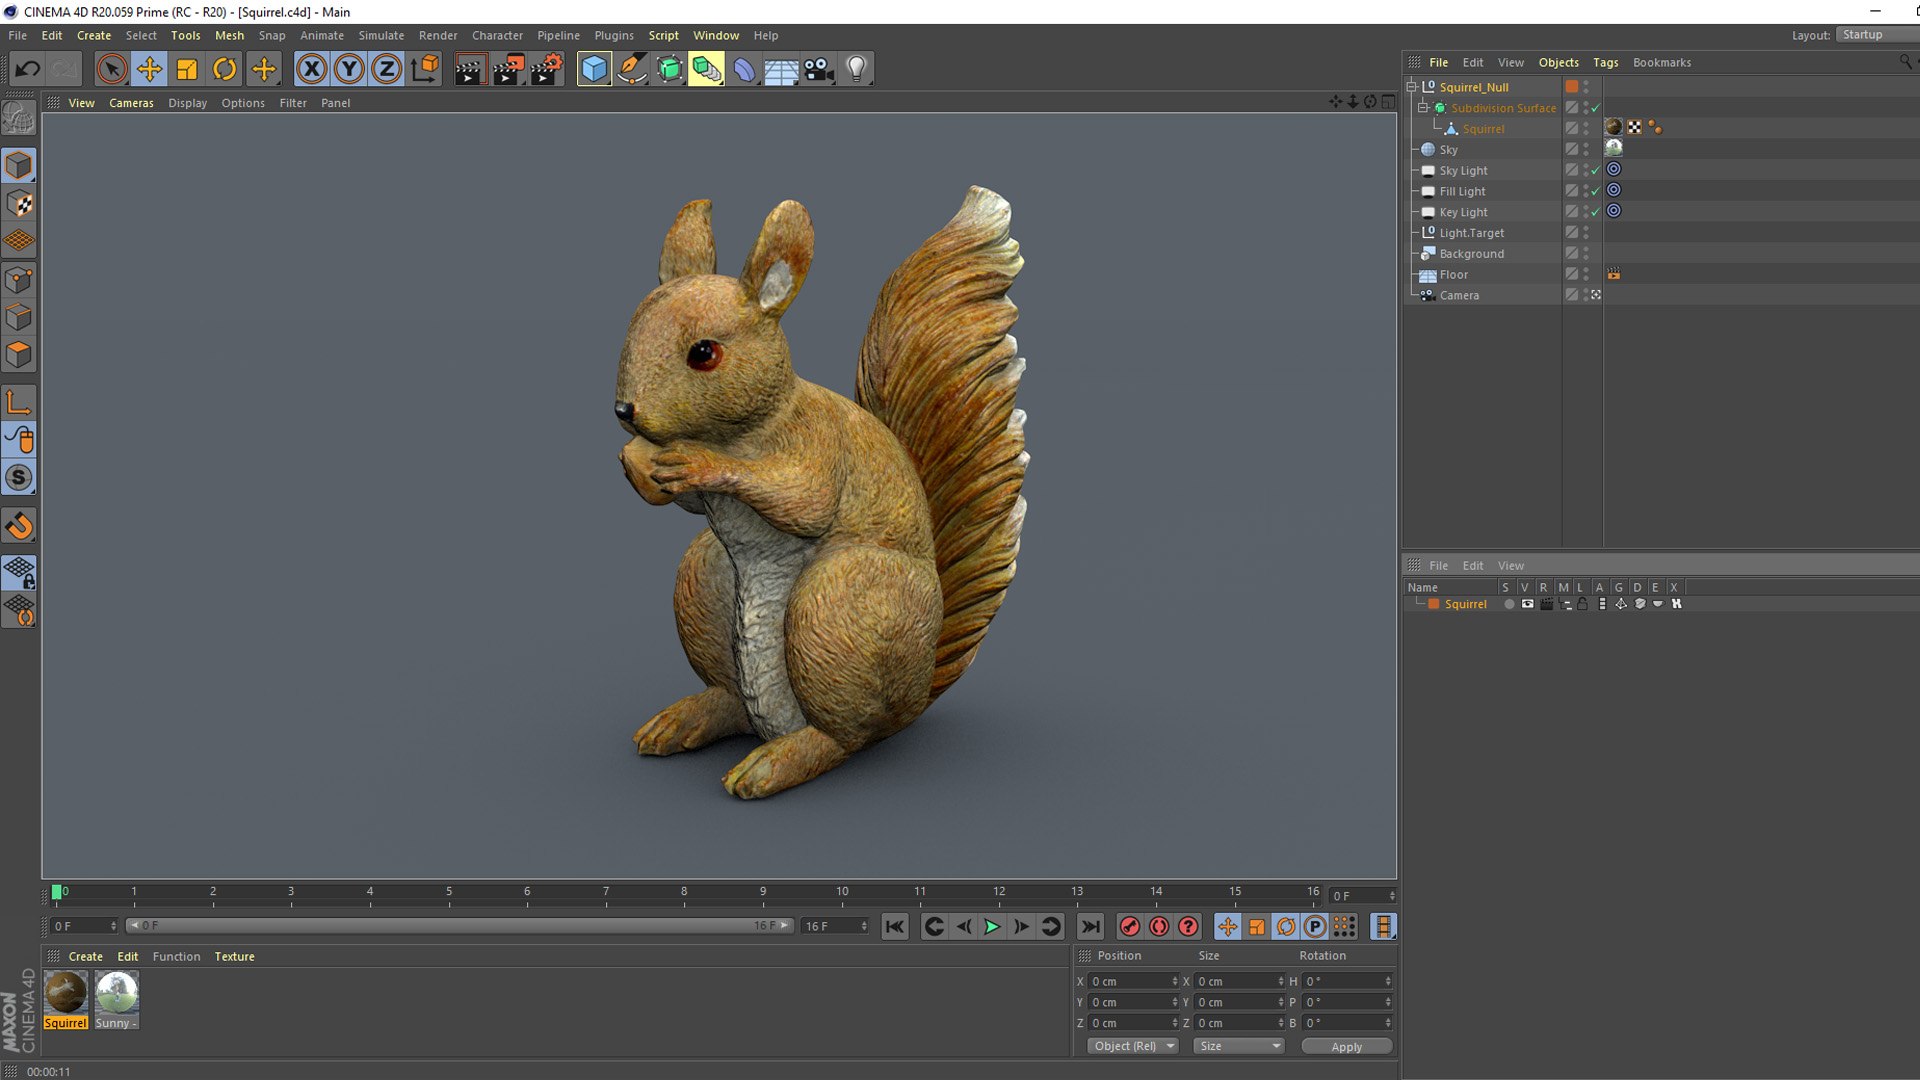Activate the Move tool
The height and width of the screenshot is (1080, 1920).
[x=150, y=69]
